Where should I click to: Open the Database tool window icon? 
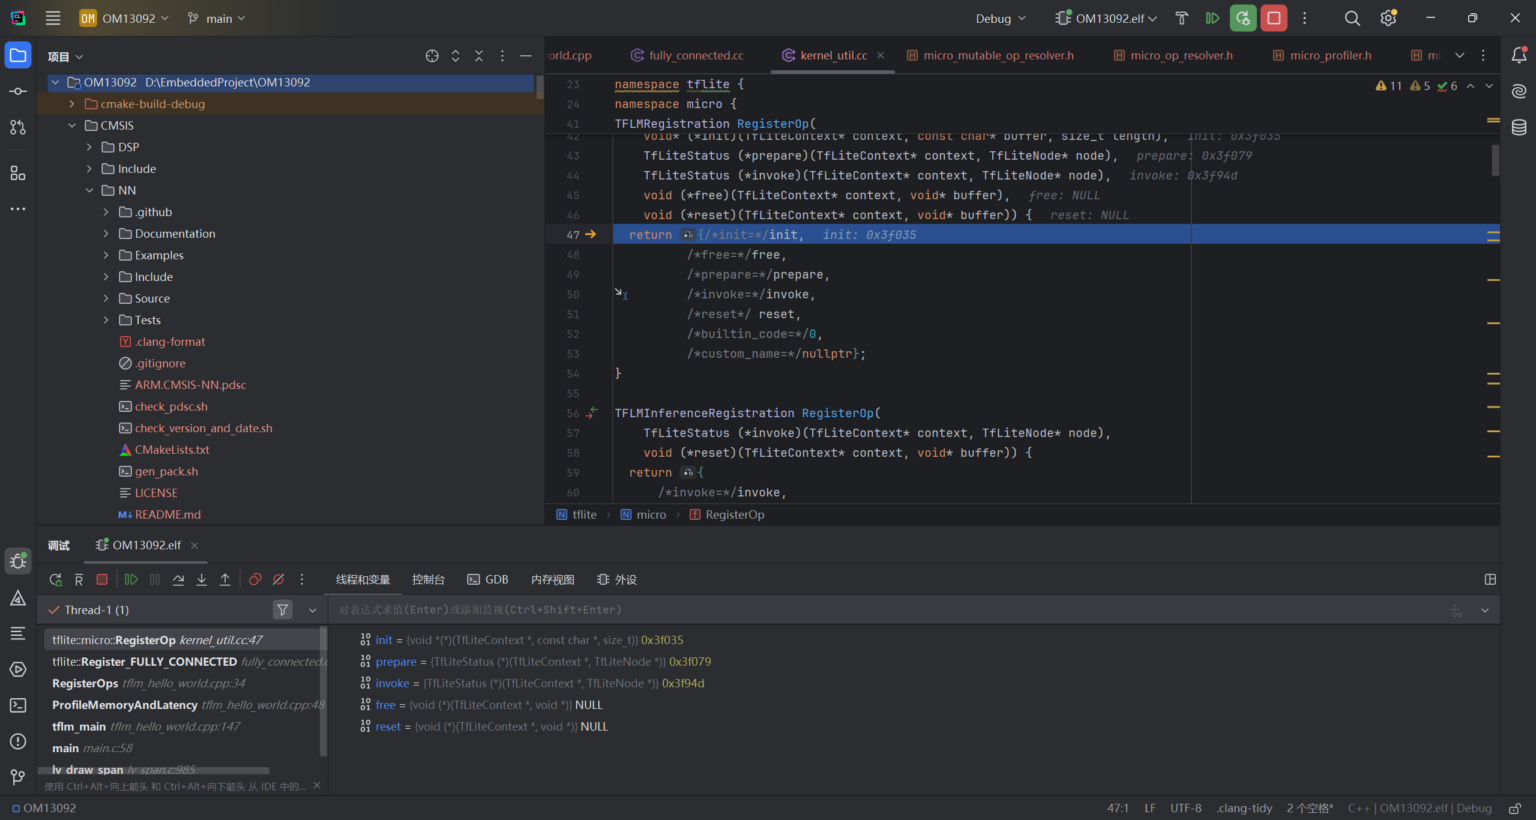pyautogui.click(x=1519, y=127)
